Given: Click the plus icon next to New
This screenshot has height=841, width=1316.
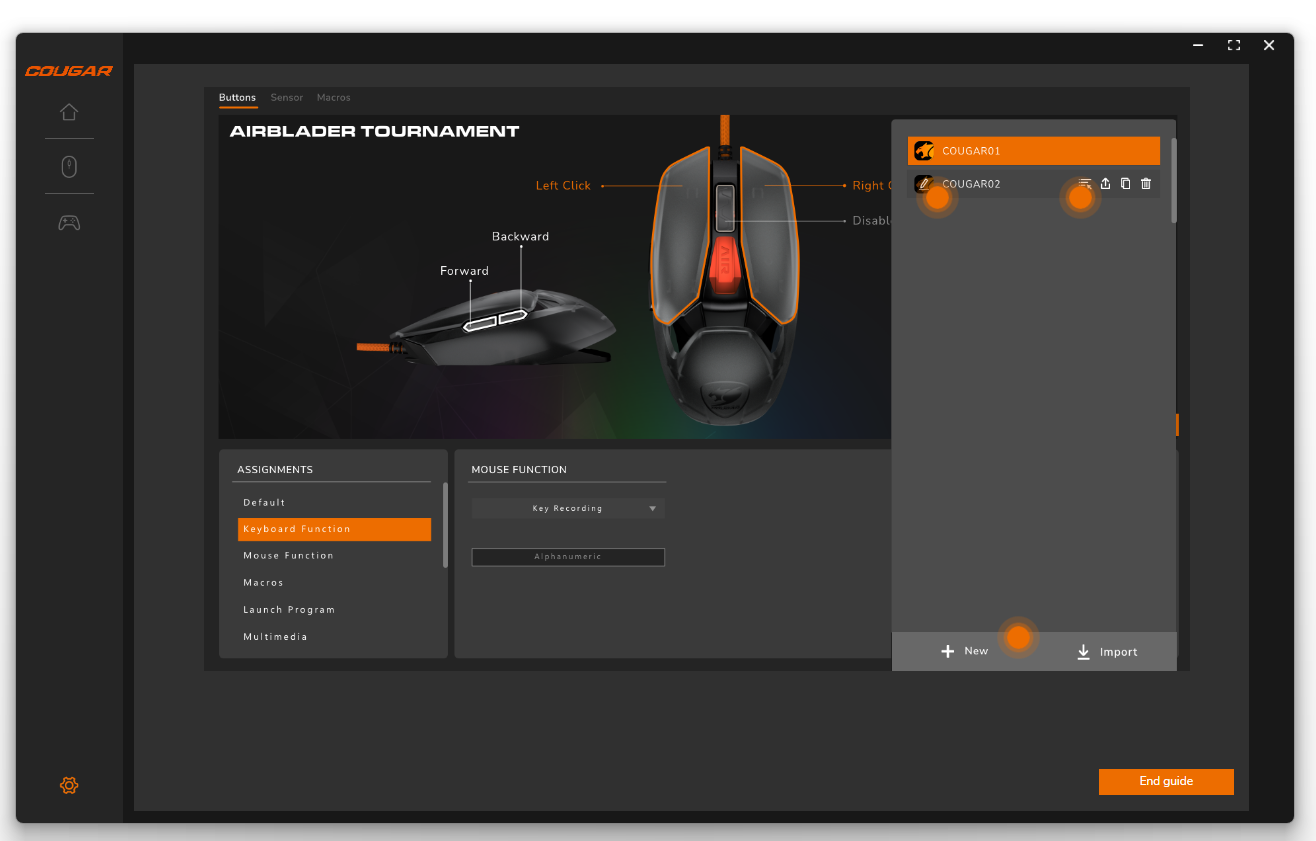Looking at the screenshot, I should (x=948, y=652).
